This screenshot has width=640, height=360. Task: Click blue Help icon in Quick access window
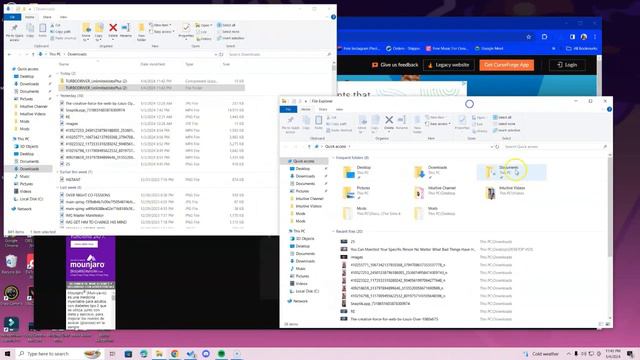[609, 109]
